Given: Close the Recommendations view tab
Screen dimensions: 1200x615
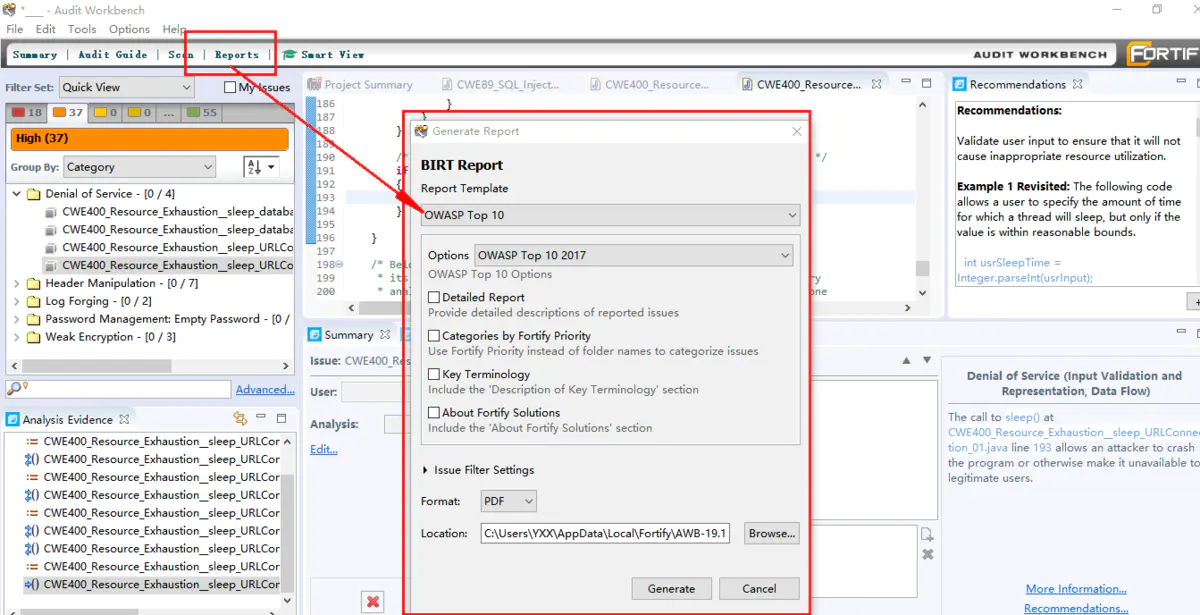Looking at the screenshot, I should (1077, 85).
